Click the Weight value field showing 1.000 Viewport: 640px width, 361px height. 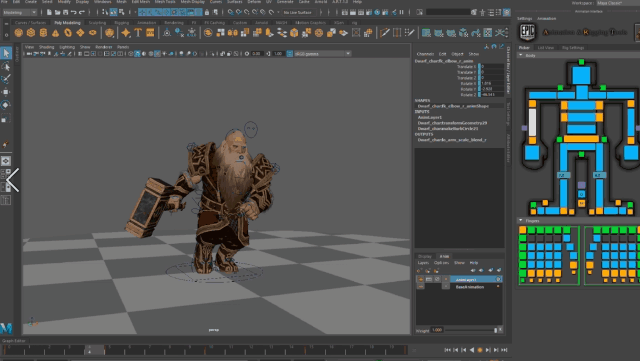[x=437, y=330]
